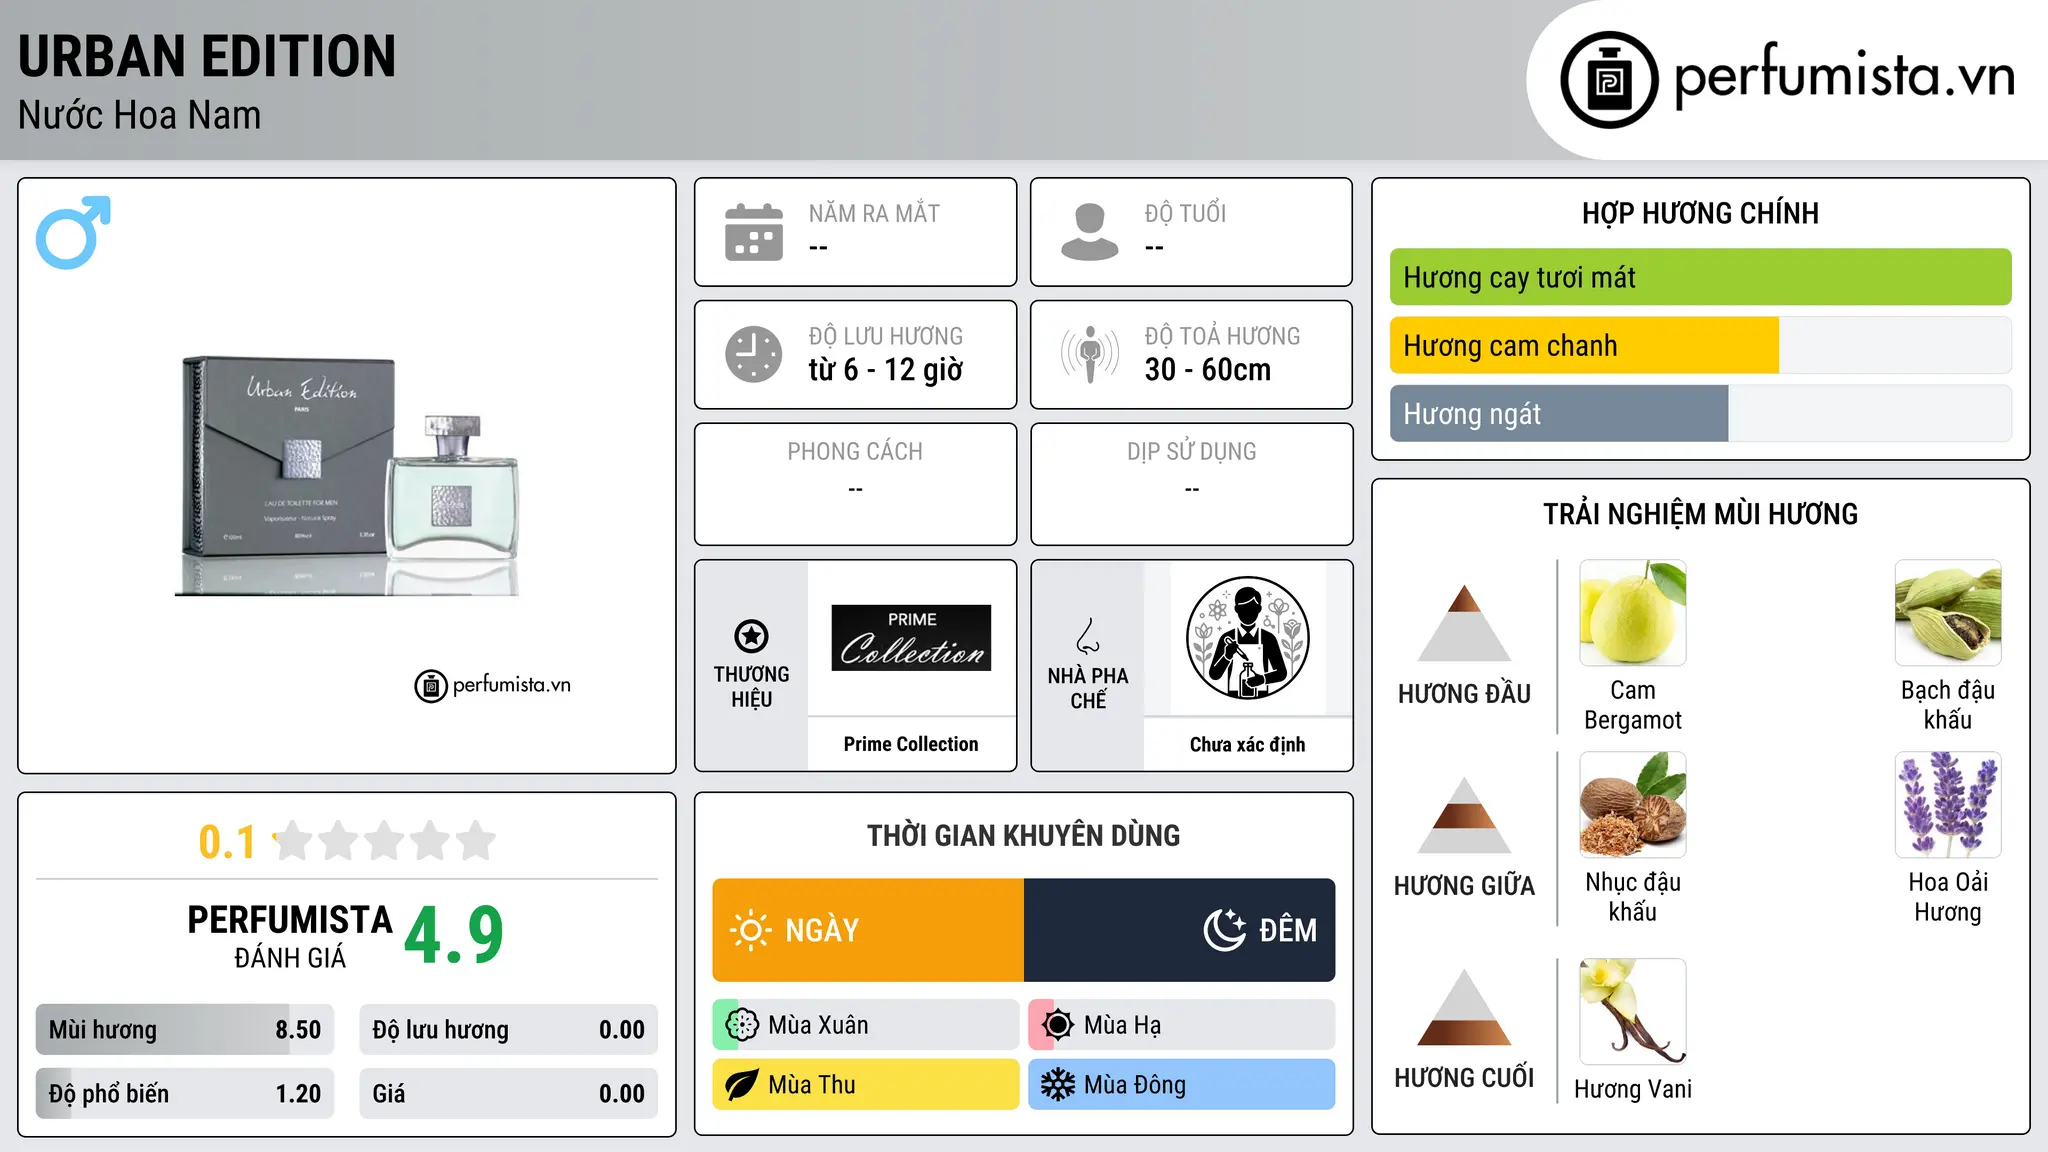The height and width of the screenshot is (1152, 2048).
Task: Click the TRẢI NGHIỆM MÙI HƯƠNG heading
Action: point(1700,514)
